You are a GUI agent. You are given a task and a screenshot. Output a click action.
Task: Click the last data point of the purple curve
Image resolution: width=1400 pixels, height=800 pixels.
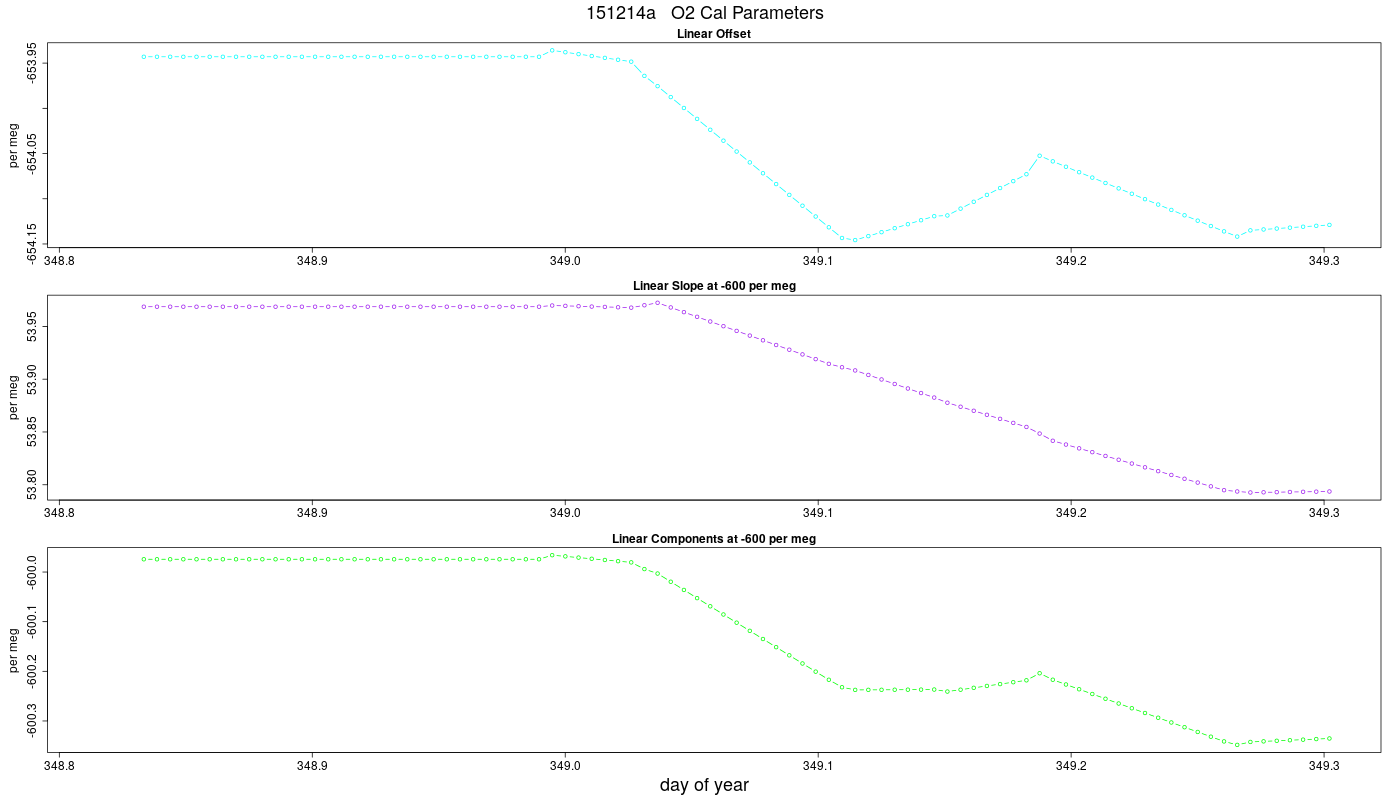1329,491
